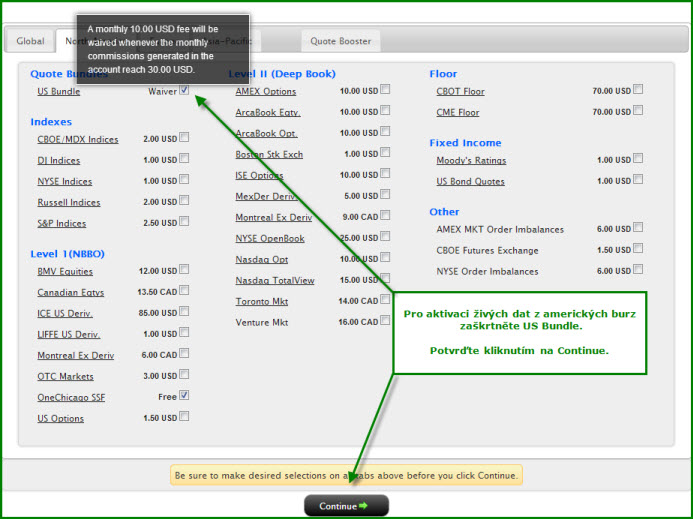Open the Moody's Ratings link
Viewport: 693px width, 519px height.
click(471, 160)
